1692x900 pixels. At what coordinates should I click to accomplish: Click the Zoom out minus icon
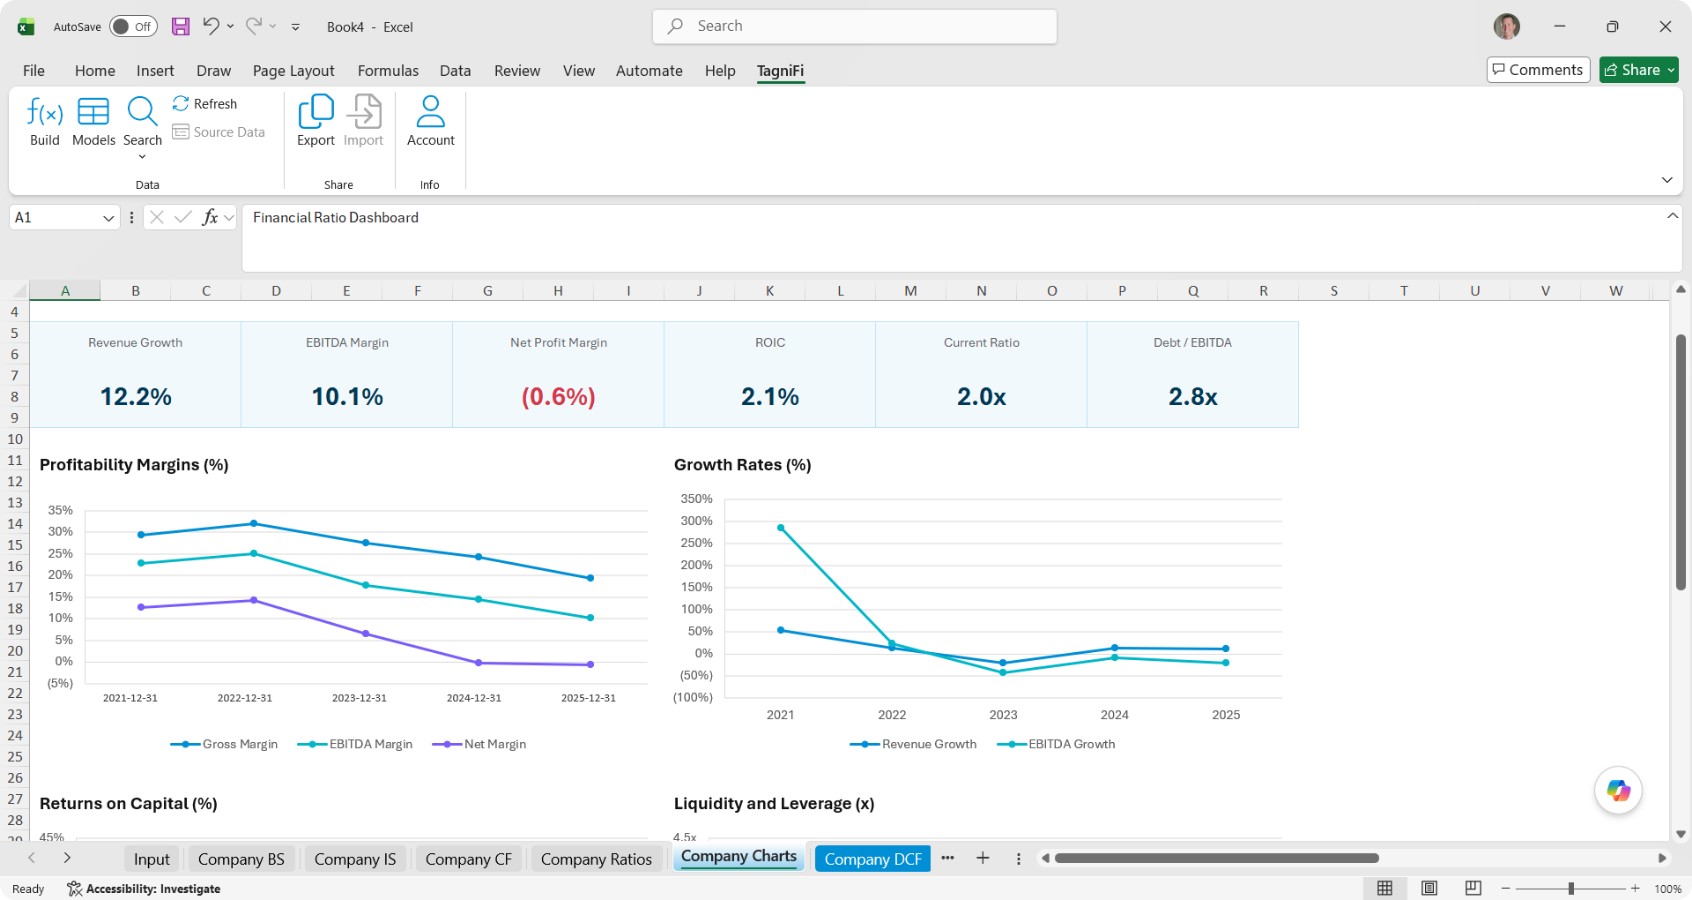point(1505,888)
